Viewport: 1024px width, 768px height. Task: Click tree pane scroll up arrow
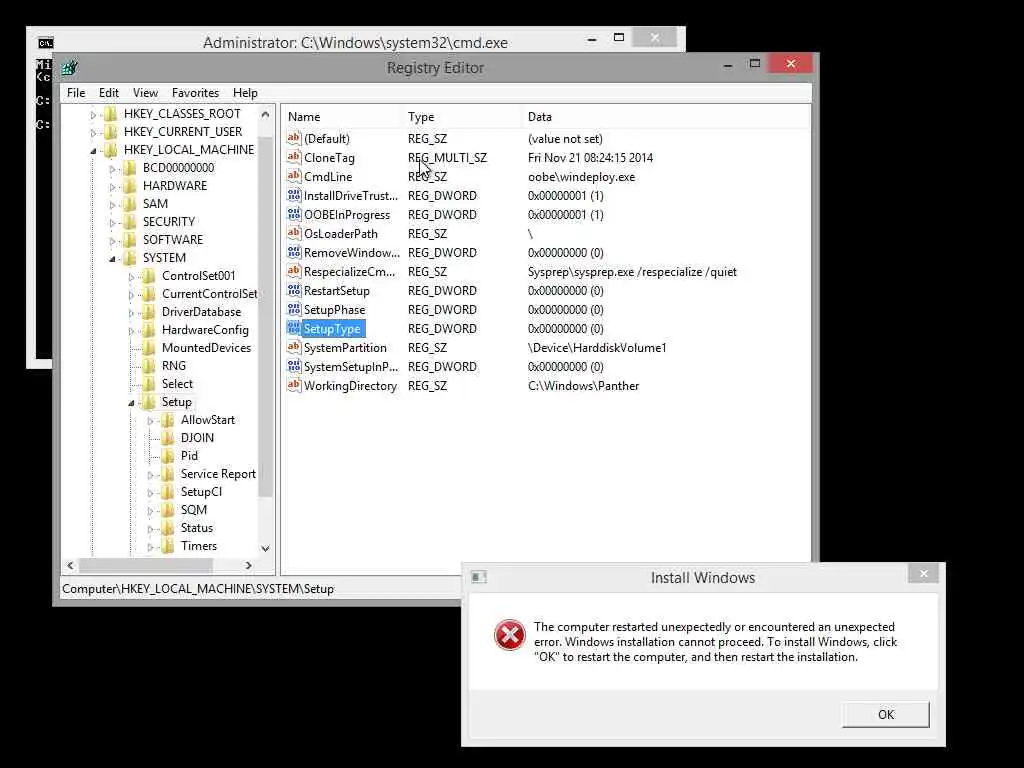click(265, 114)
